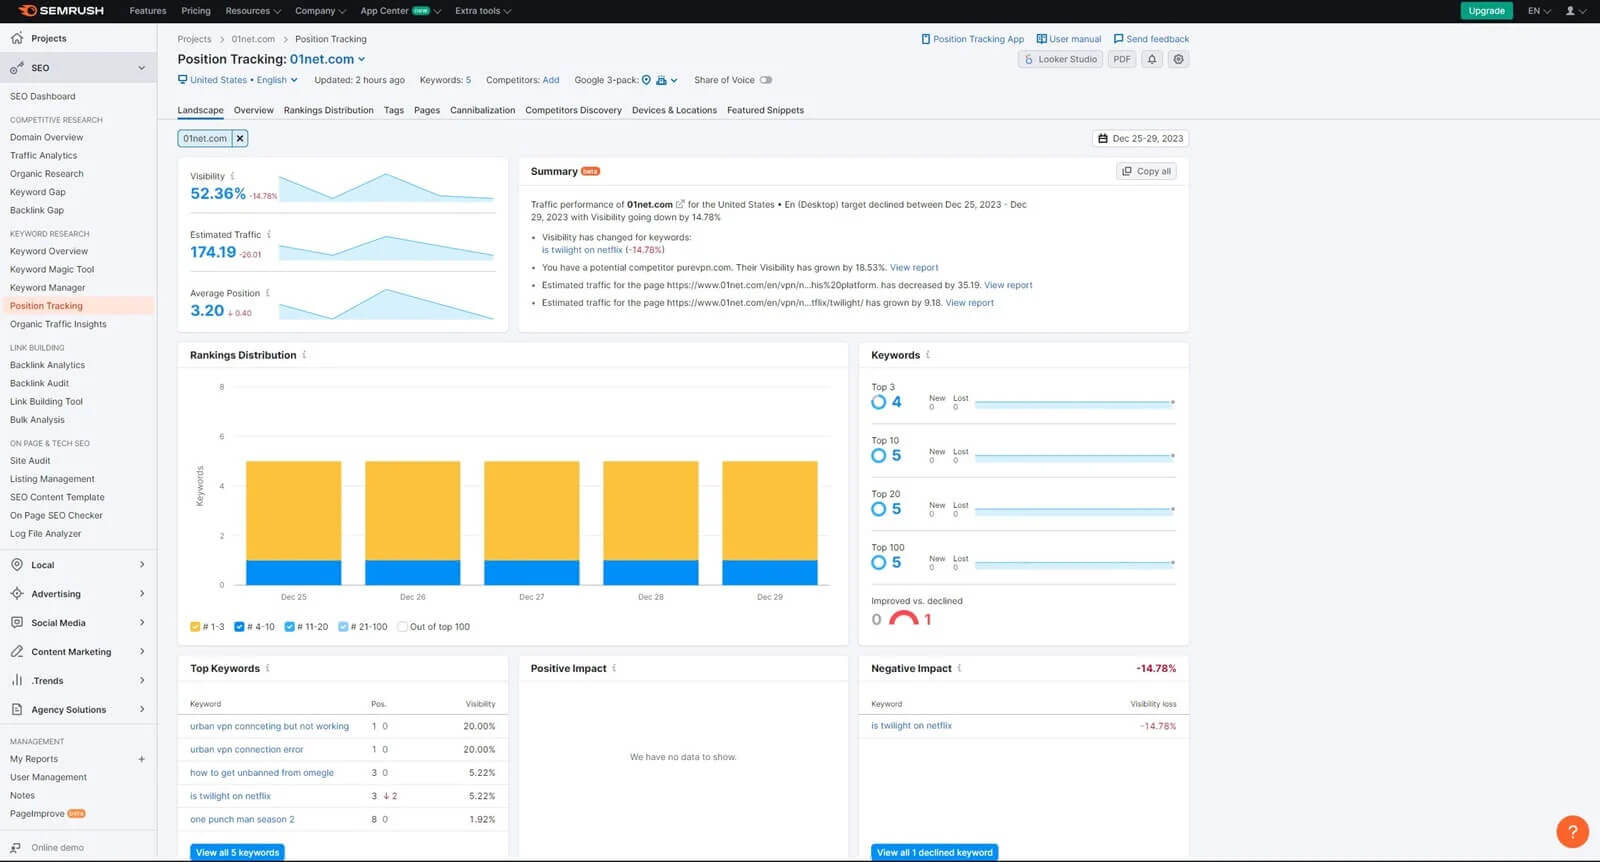Open the Cannibalization tab

pos(483,110)
